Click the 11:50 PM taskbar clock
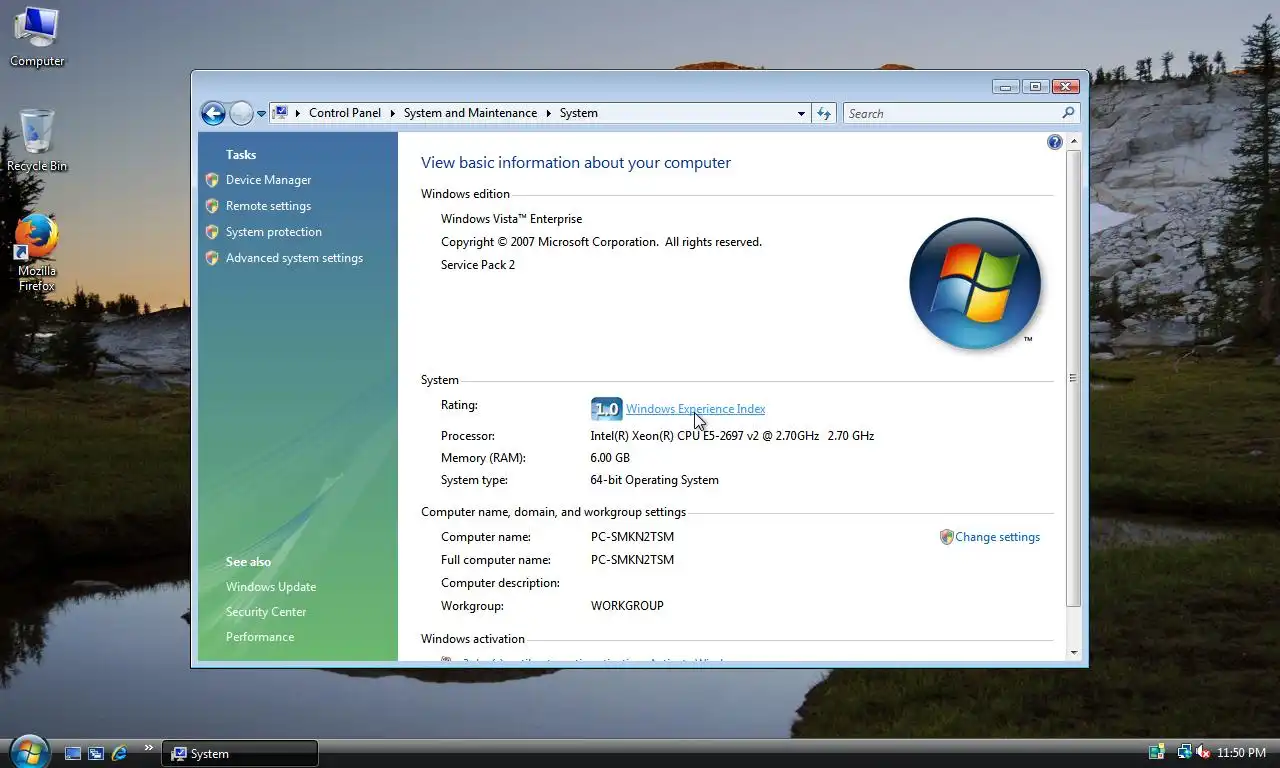Viewport: 1280px width, 768px height. click(1241, 753)
